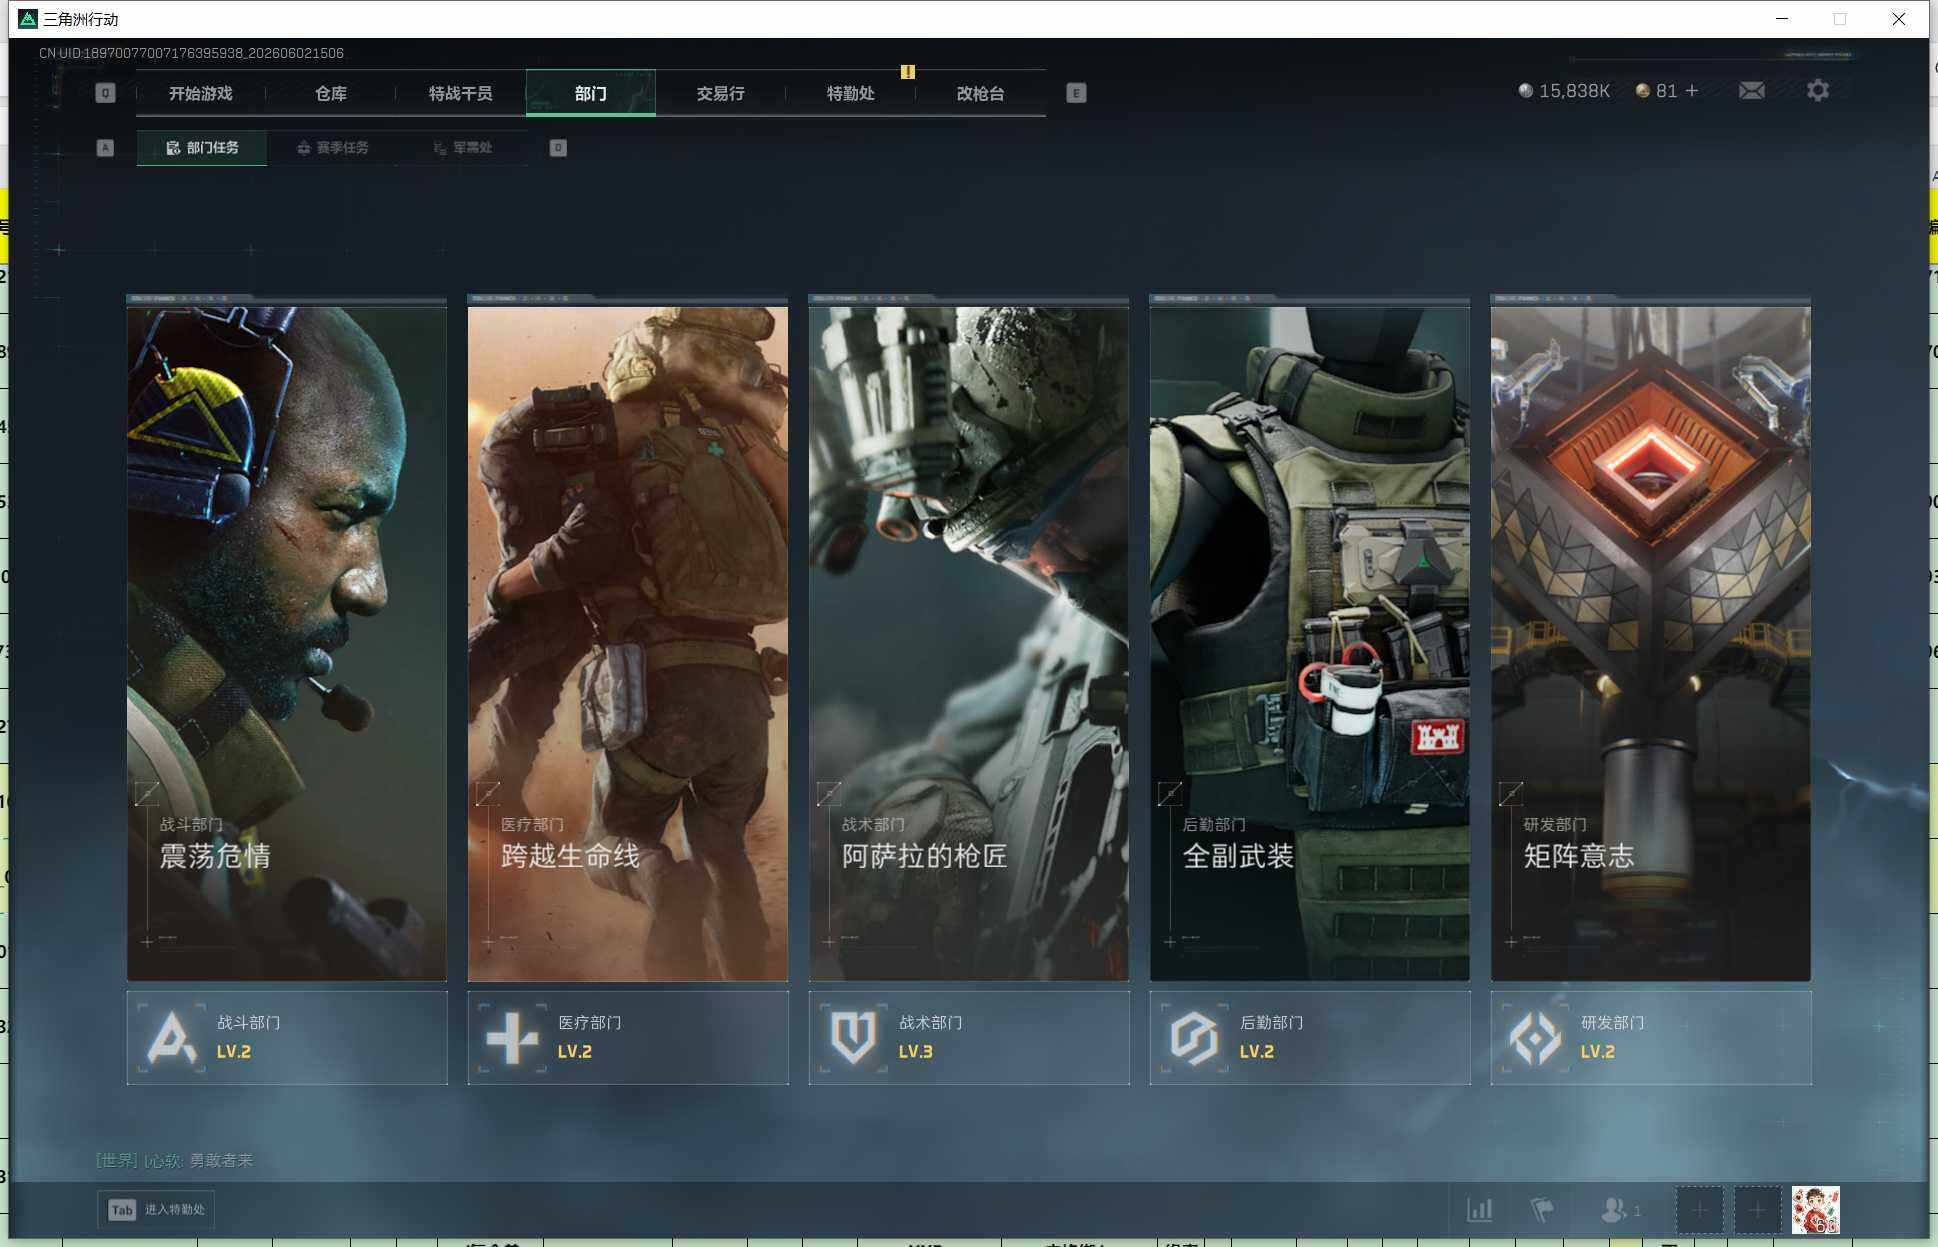
Task: Click the world chat message 勇敢者来
Action: 221,1161
